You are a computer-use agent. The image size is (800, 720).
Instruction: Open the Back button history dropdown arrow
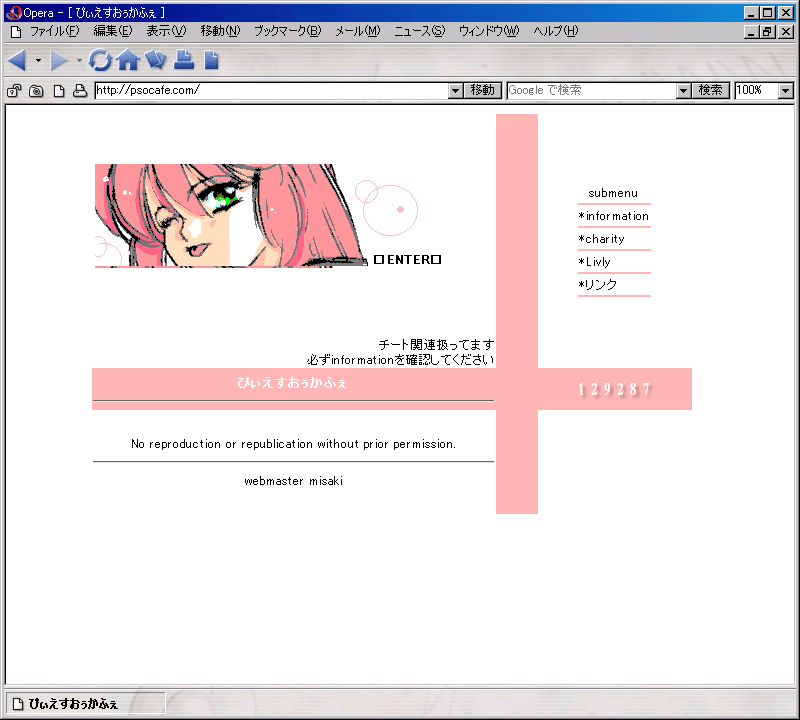(38, 60)
